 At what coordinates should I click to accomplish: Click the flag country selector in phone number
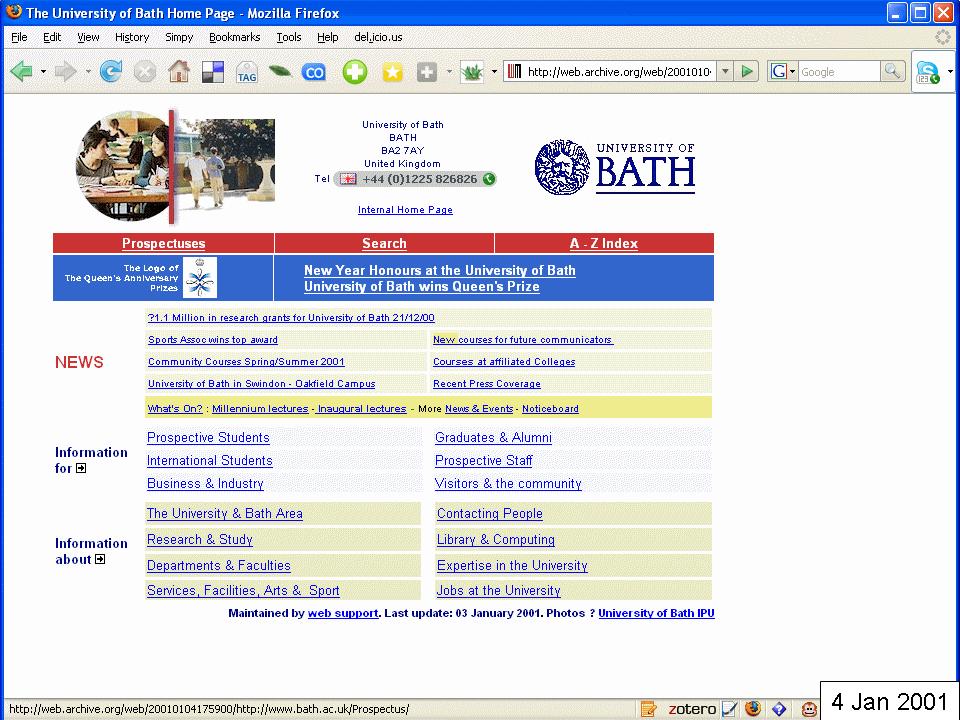click(348, 179)
